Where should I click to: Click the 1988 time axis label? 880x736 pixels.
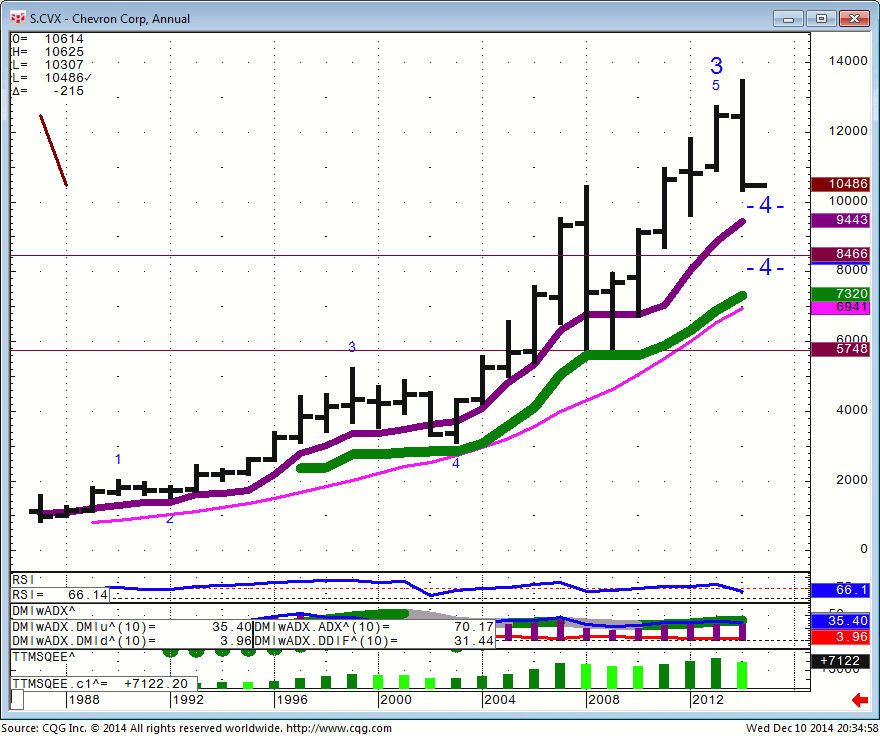(84, 700)
